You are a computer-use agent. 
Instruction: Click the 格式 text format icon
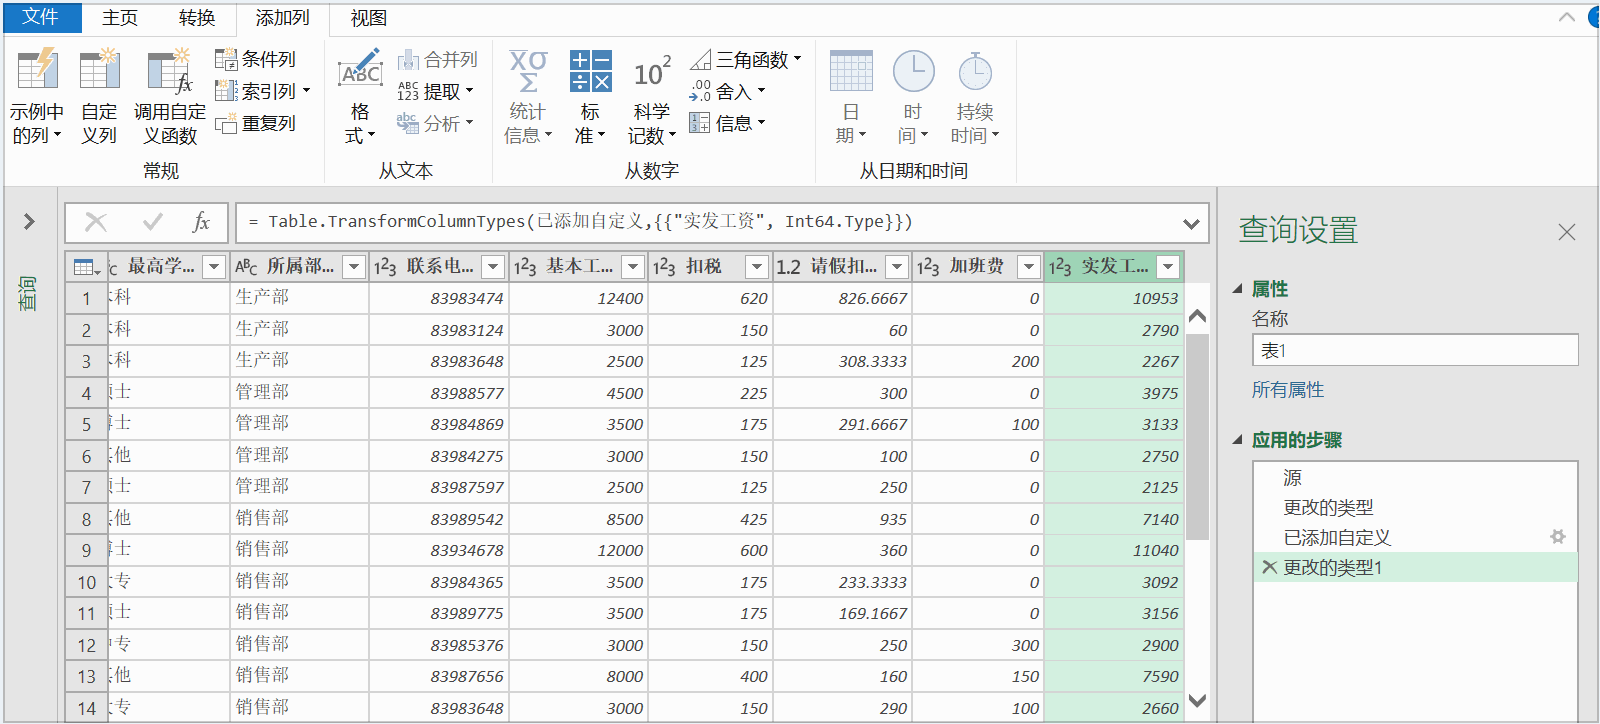click(360, 70)
